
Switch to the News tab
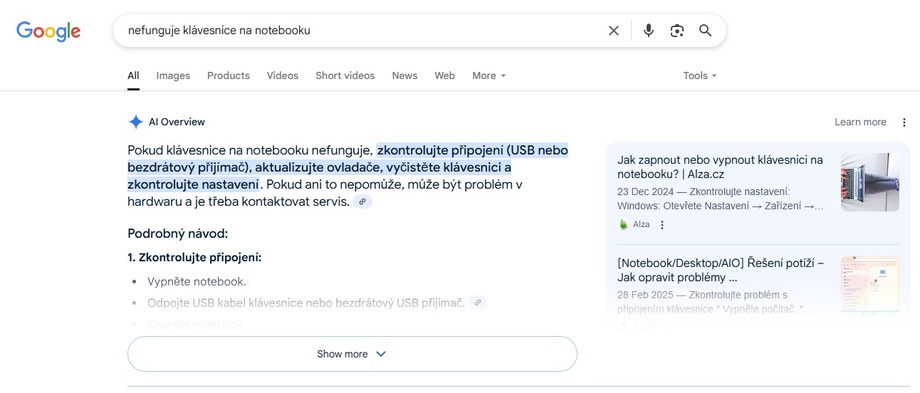pyautogui.click(x=405, y=76)
